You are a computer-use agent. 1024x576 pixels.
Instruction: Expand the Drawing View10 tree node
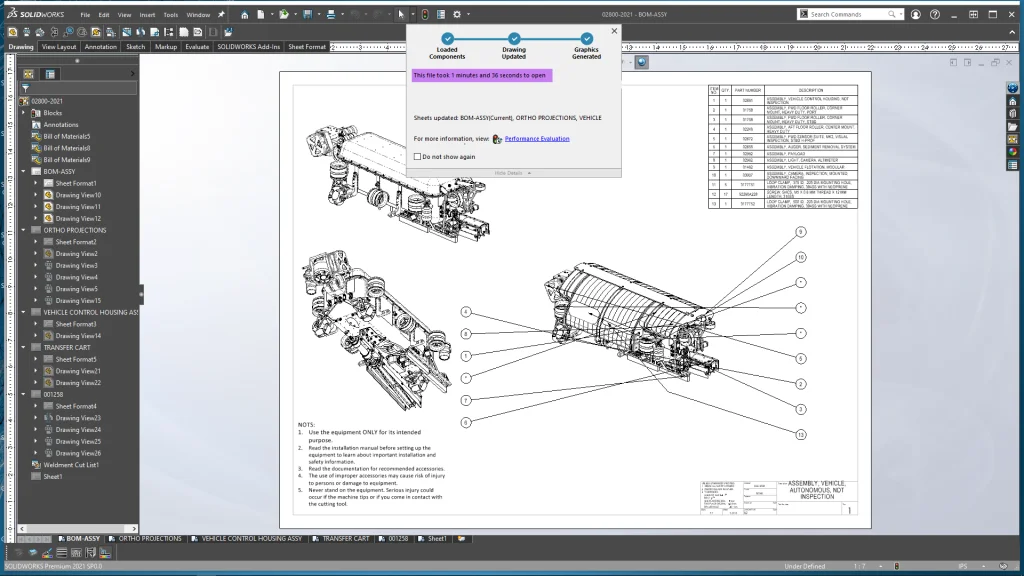click(x=36, y=195)
